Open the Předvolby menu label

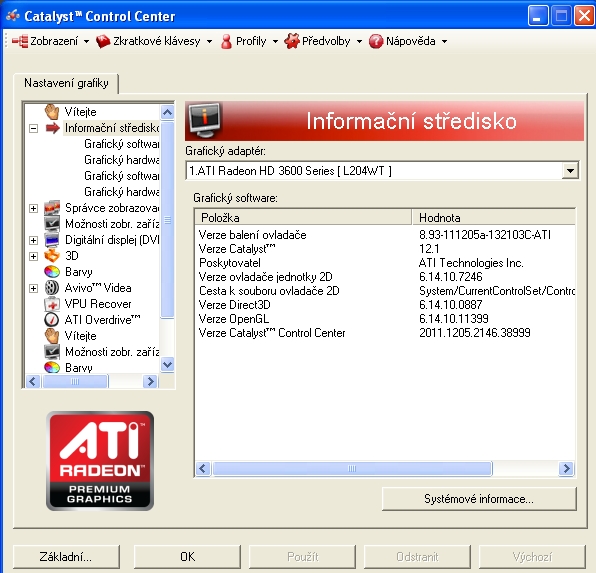point(326,41)
